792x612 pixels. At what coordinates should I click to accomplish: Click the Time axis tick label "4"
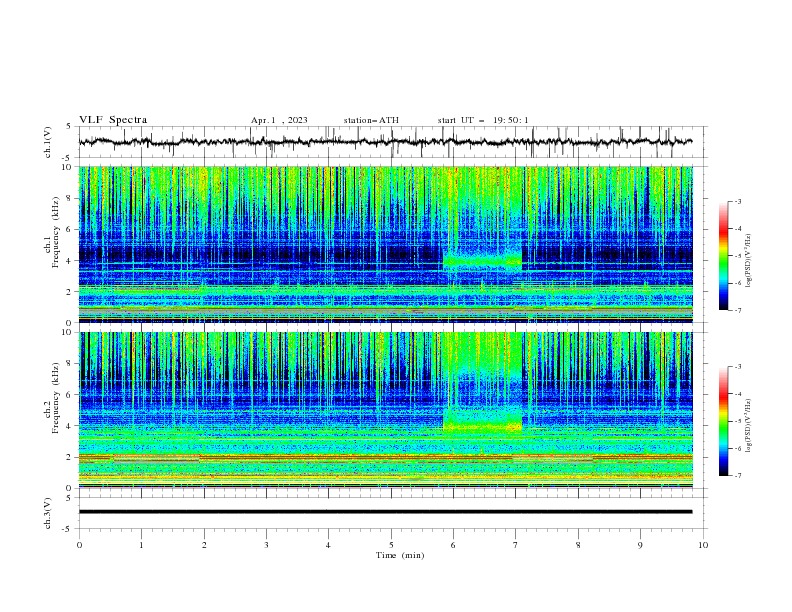[328, 545]
